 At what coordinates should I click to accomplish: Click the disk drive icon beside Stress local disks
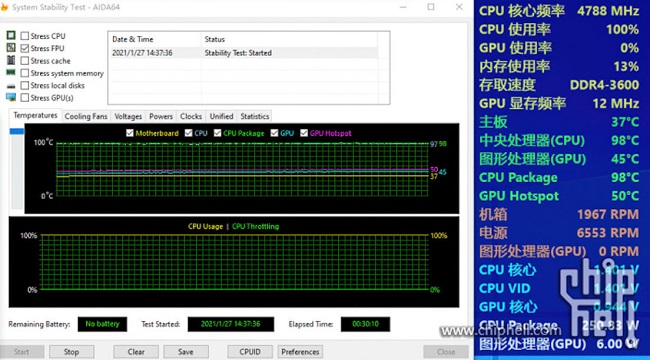point(11,85)
